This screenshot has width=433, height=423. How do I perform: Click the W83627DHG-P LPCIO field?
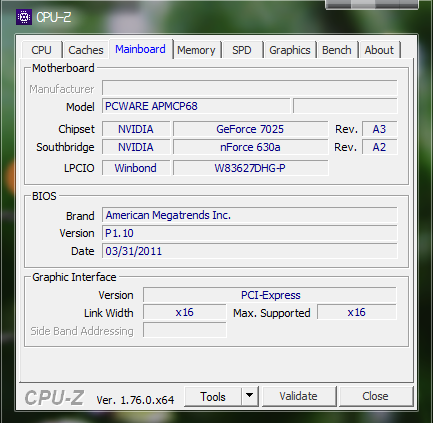[250, 168]
